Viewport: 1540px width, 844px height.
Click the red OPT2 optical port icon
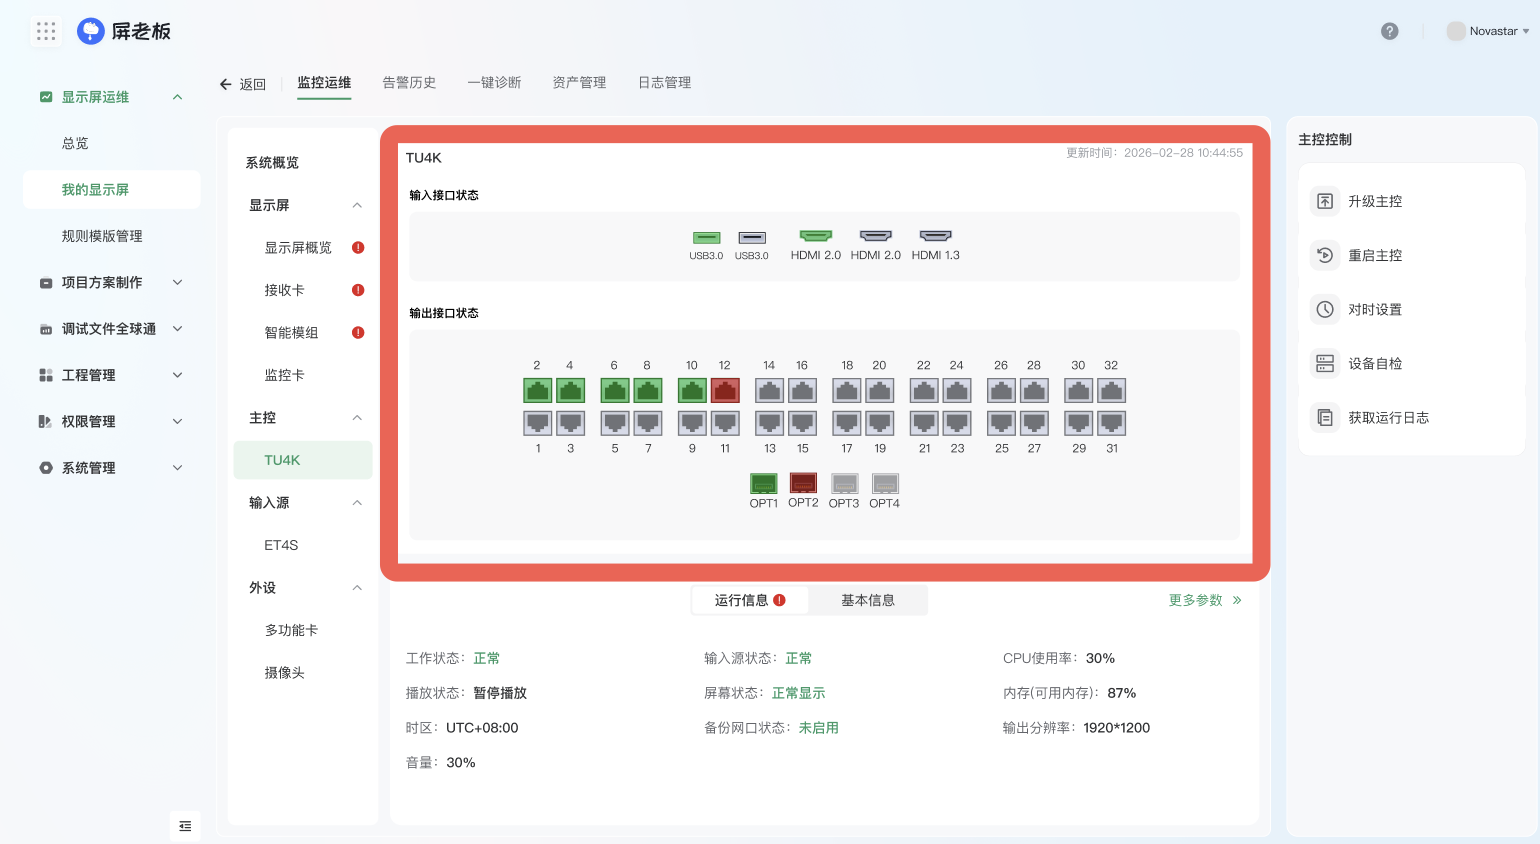coord(803,483)
